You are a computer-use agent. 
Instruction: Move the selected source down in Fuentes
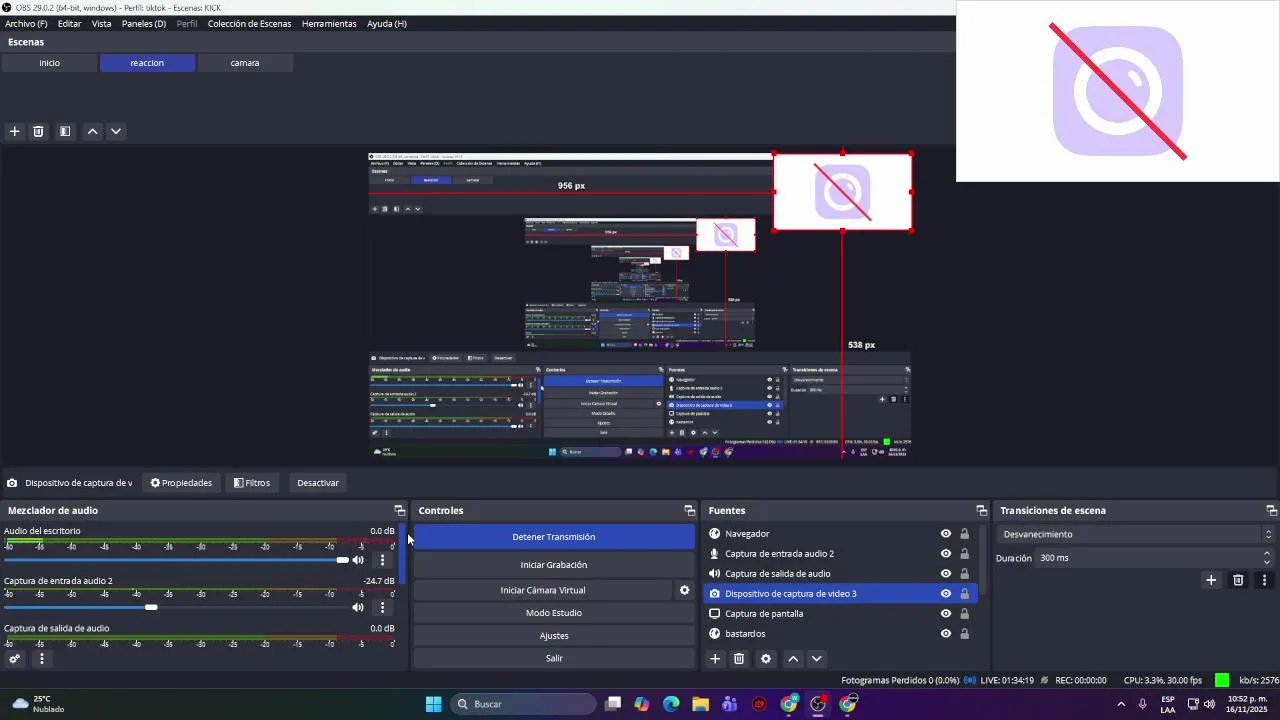point(817,659)
